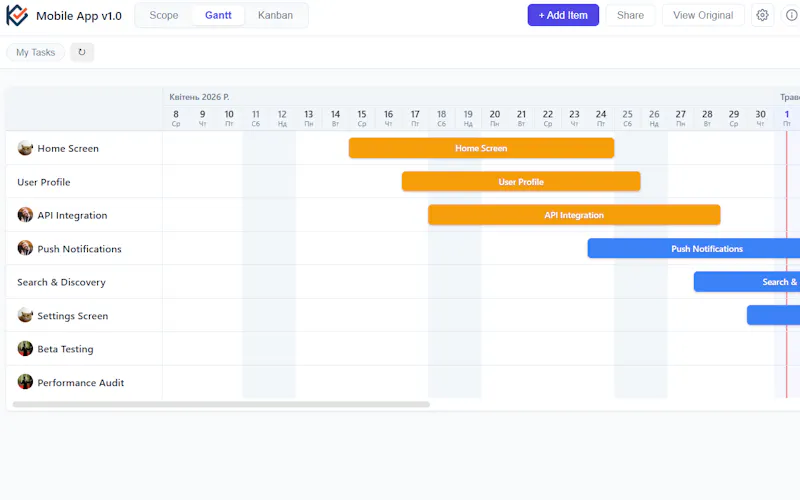Open the Push Notifications task row label
800x500 pixels.
click(x=79, y=249)
